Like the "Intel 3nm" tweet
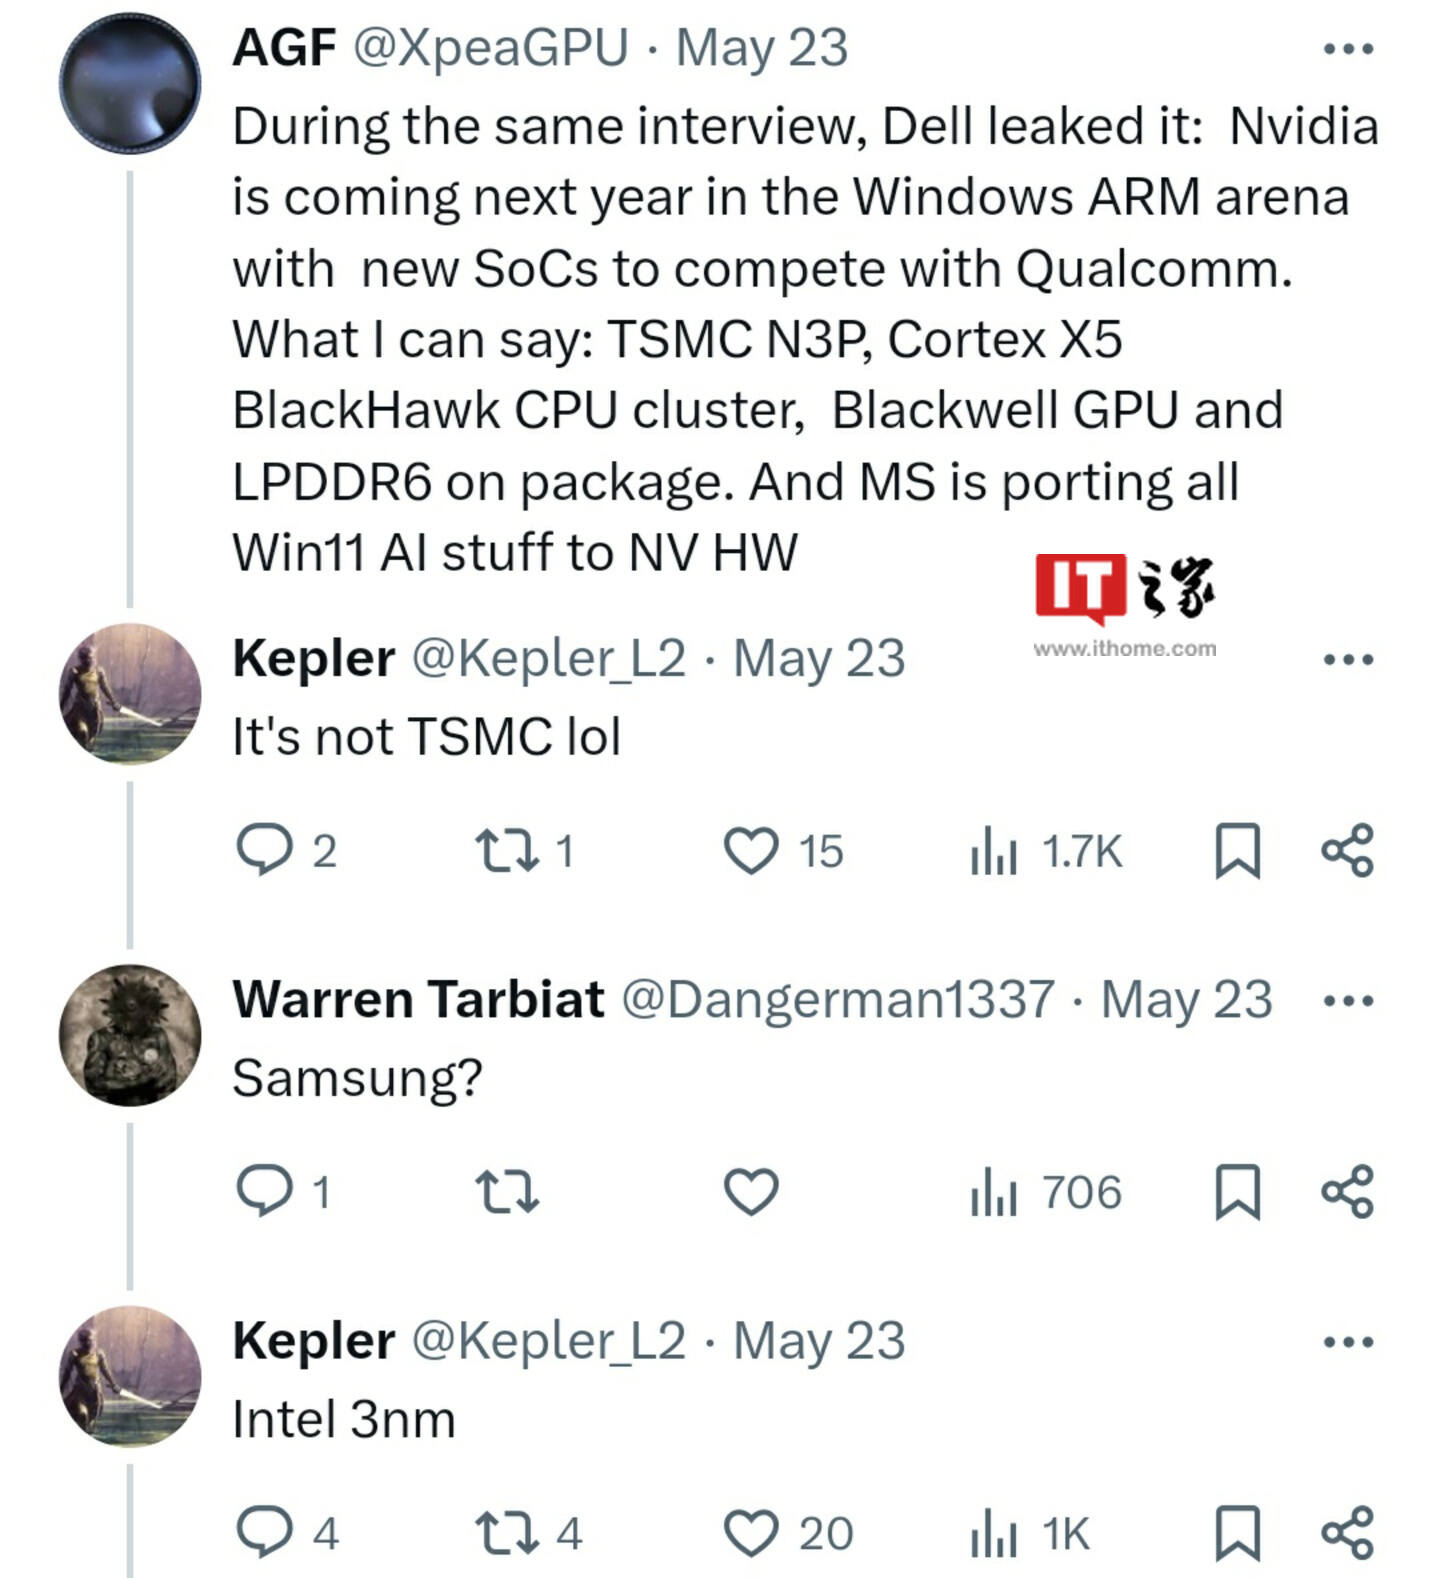Screen dimensions: 1440x1578 tap(750, 1533)
